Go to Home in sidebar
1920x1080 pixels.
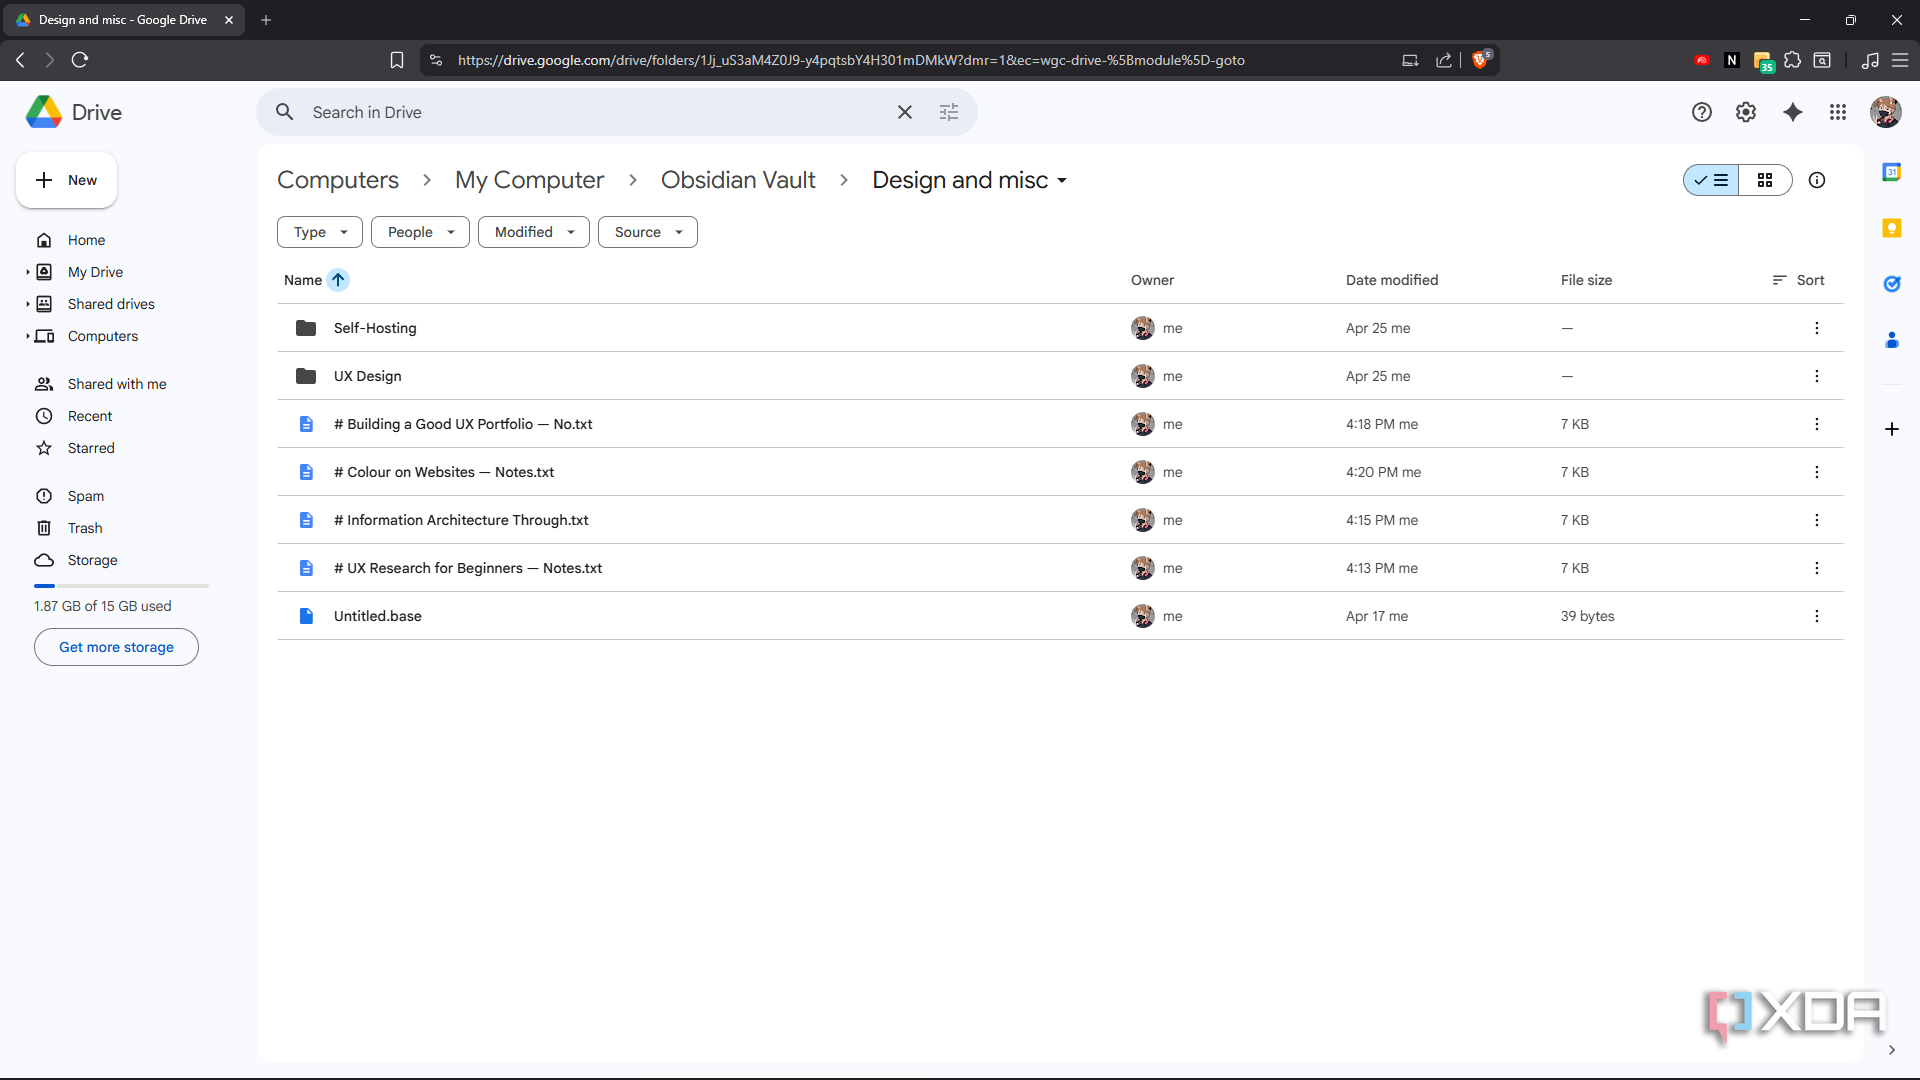[x=86, y=240]
